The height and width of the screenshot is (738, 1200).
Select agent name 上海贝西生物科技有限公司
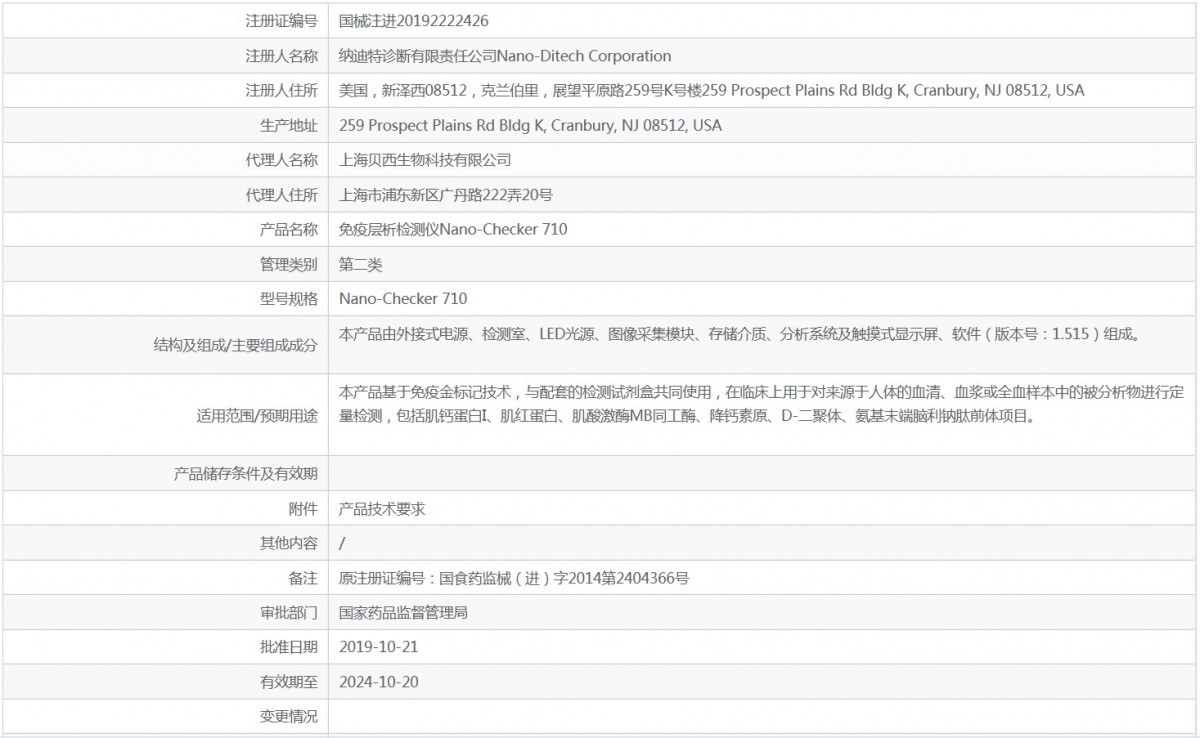(425, 160)
